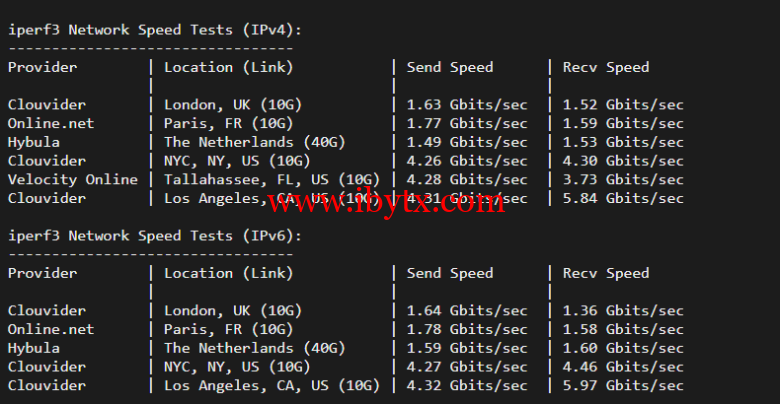Viewport: 780px width, 404px height.
Task: Click the 4.30 Gbits/sec receive speed
Action: (x=623, y=161)
